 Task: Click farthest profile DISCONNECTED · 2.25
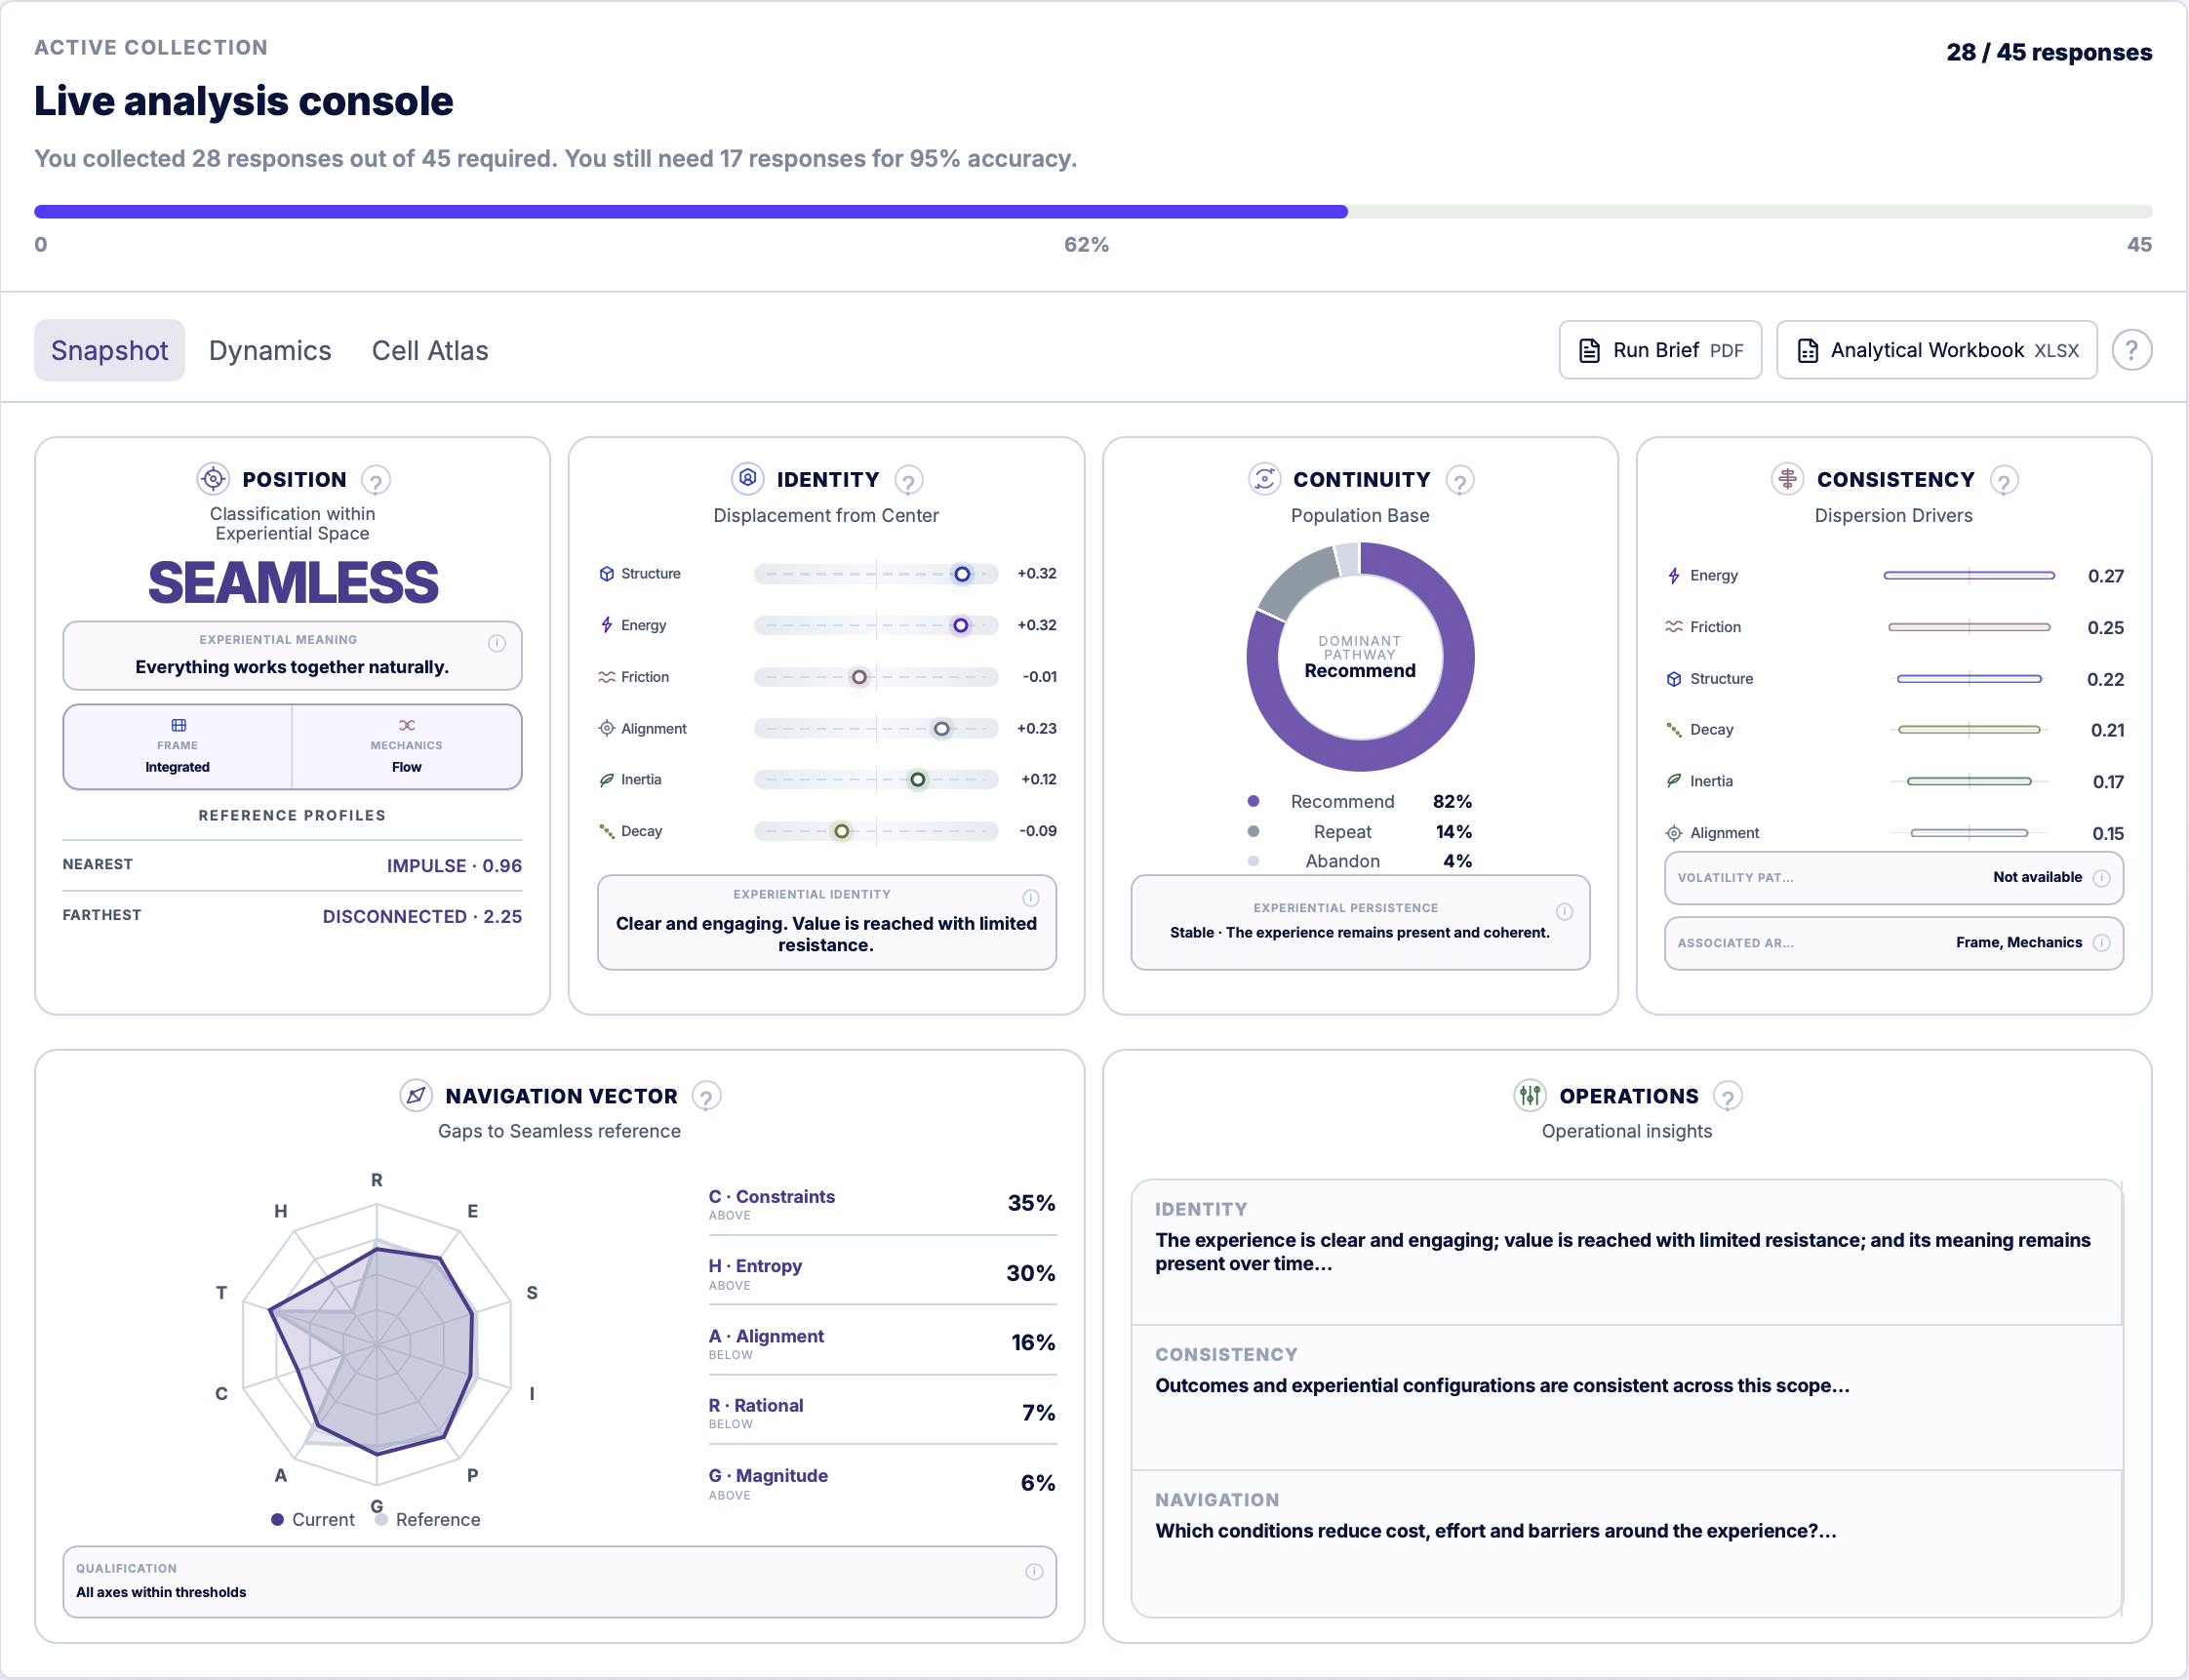(x=422, y=916)
